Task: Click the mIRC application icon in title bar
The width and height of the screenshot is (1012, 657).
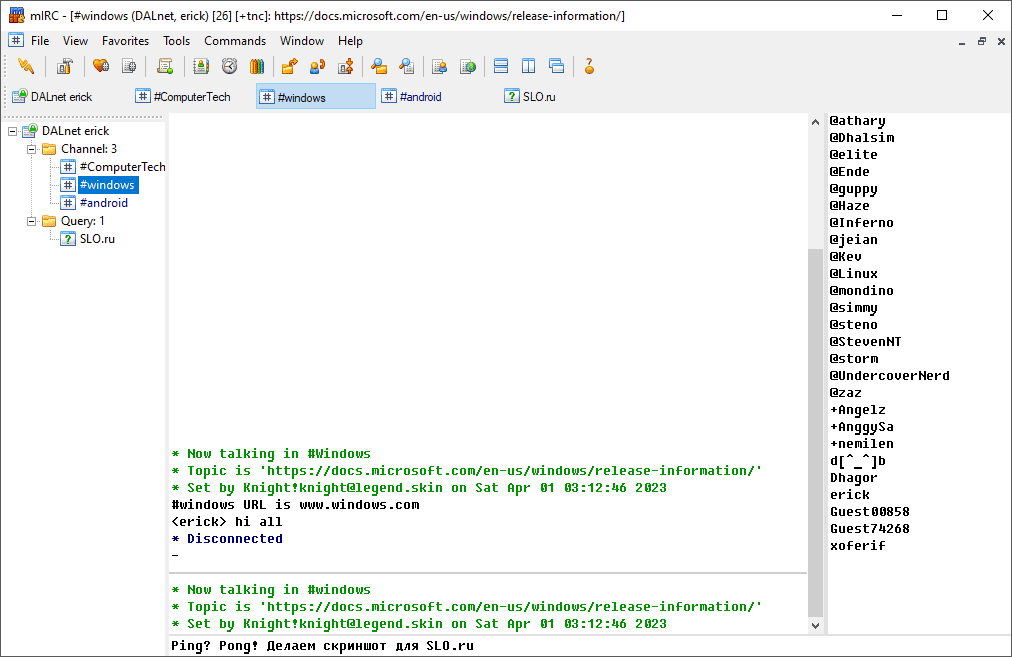Action: [16, 15]
